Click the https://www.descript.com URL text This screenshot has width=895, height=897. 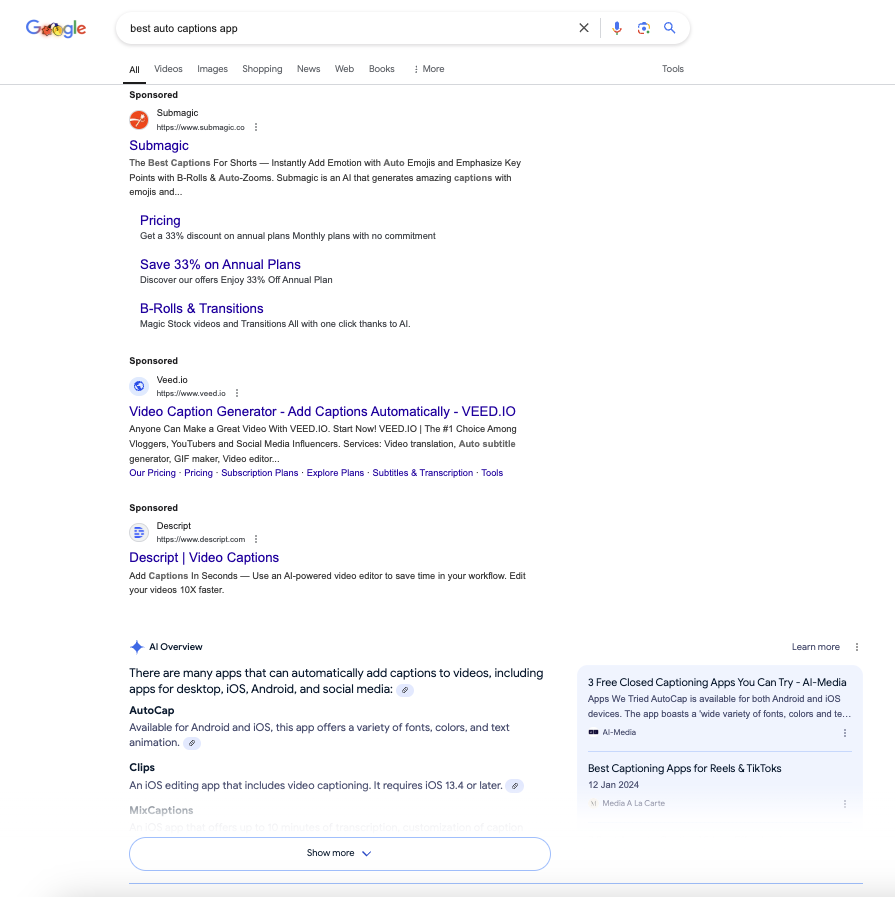(201, 539)
